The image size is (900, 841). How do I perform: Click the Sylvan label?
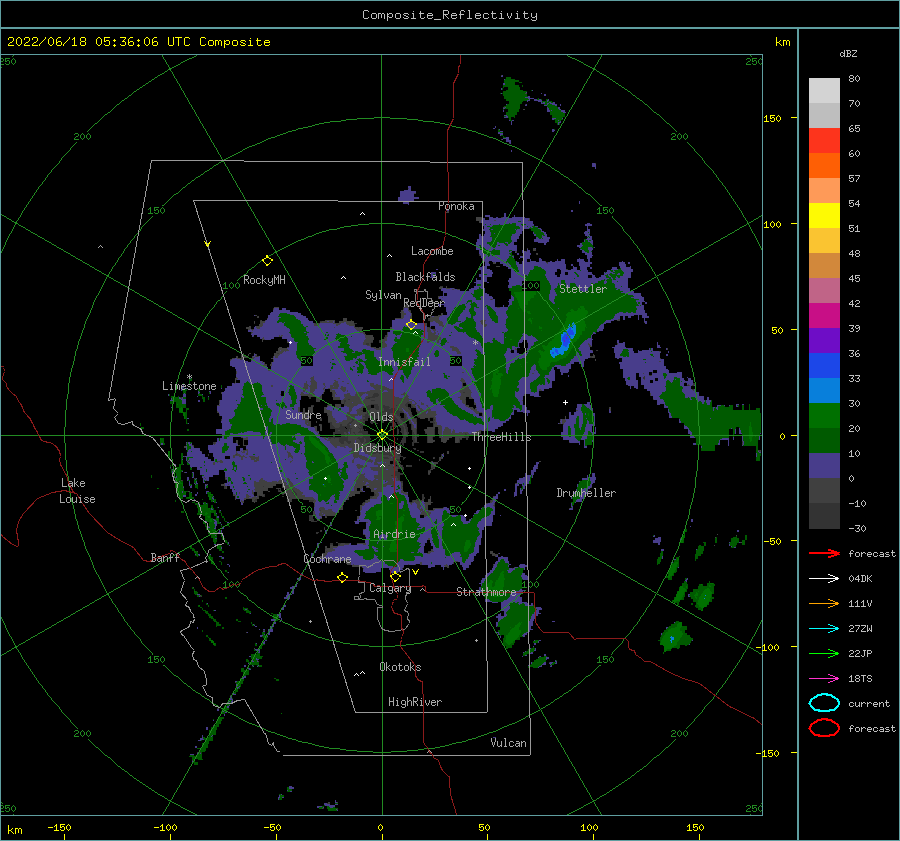[x=383, y=295]
